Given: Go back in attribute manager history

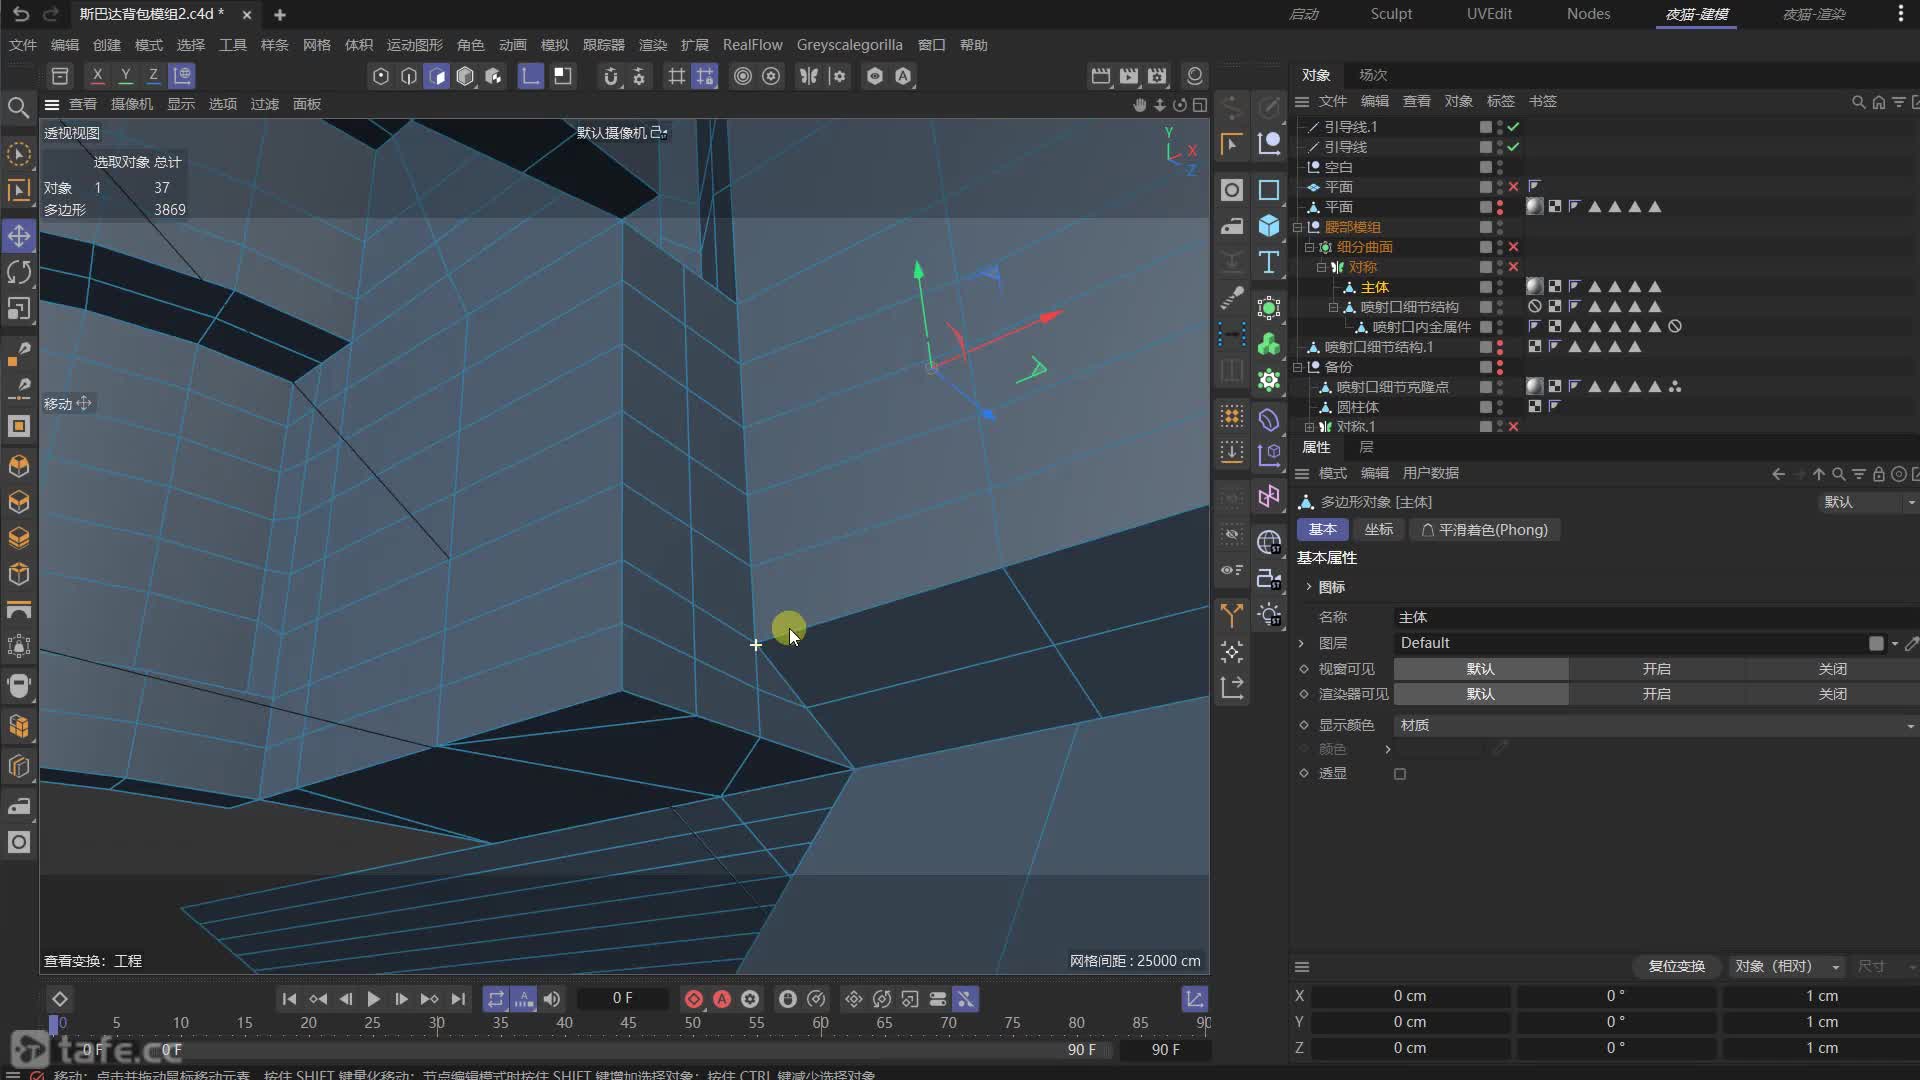Looking at the screenshot, I should tap(1778, 474).
